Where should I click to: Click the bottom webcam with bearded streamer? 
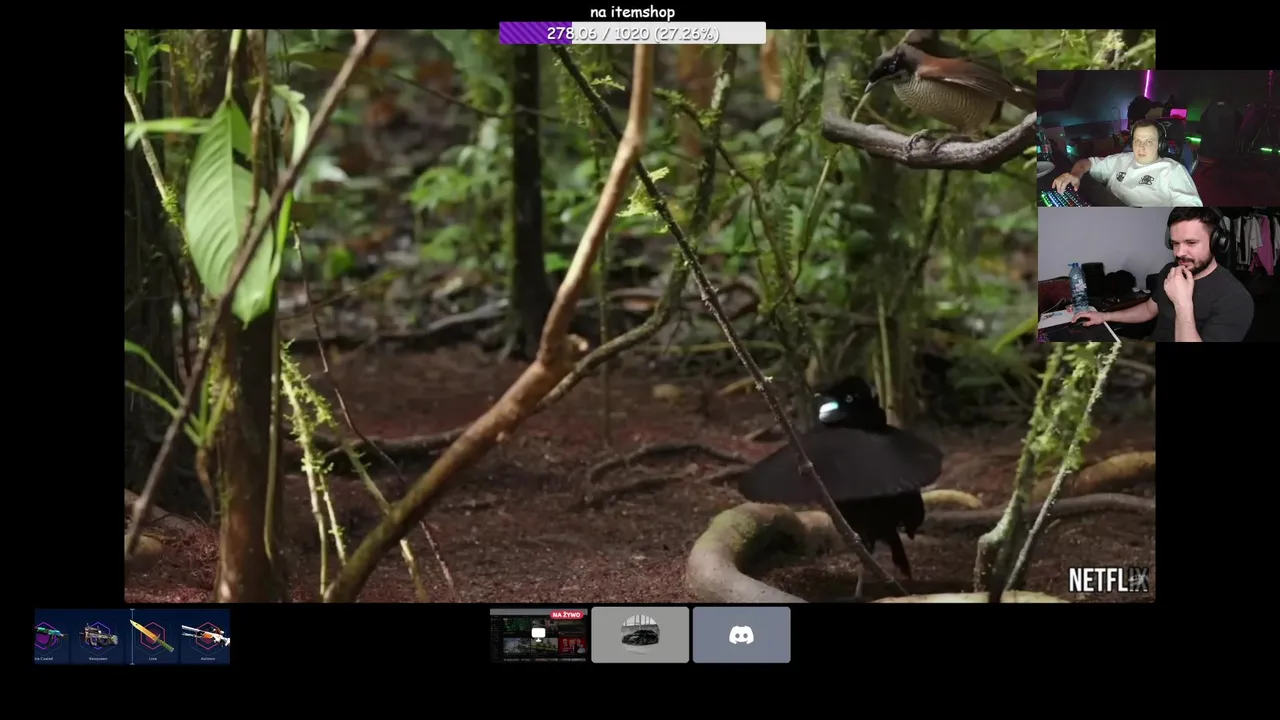[x=1158, y=275]
